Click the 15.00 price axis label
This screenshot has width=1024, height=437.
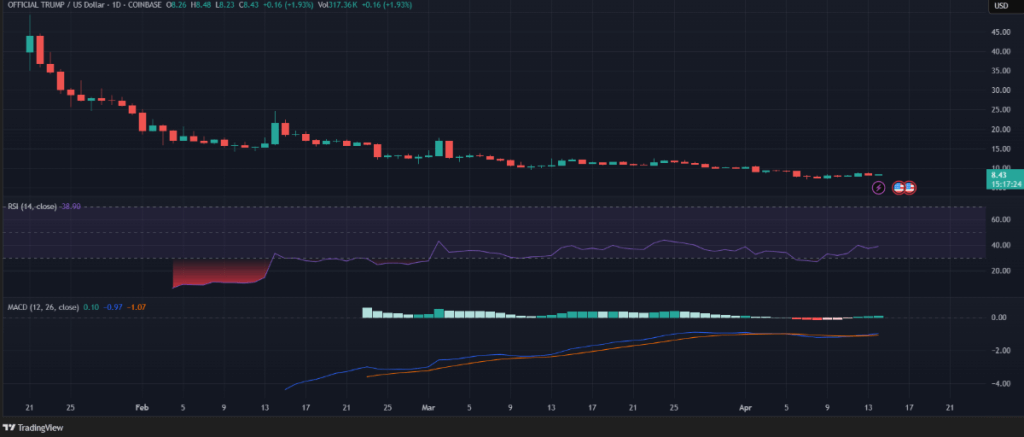click(1000, 149)
